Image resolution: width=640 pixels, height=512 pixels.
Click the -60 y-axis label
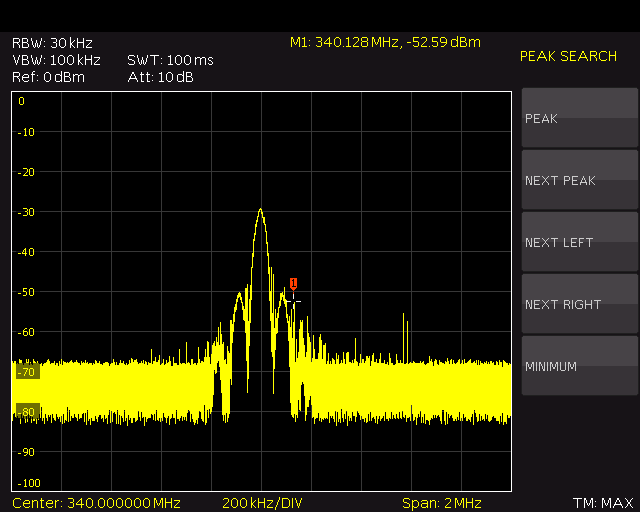point(26,332)
